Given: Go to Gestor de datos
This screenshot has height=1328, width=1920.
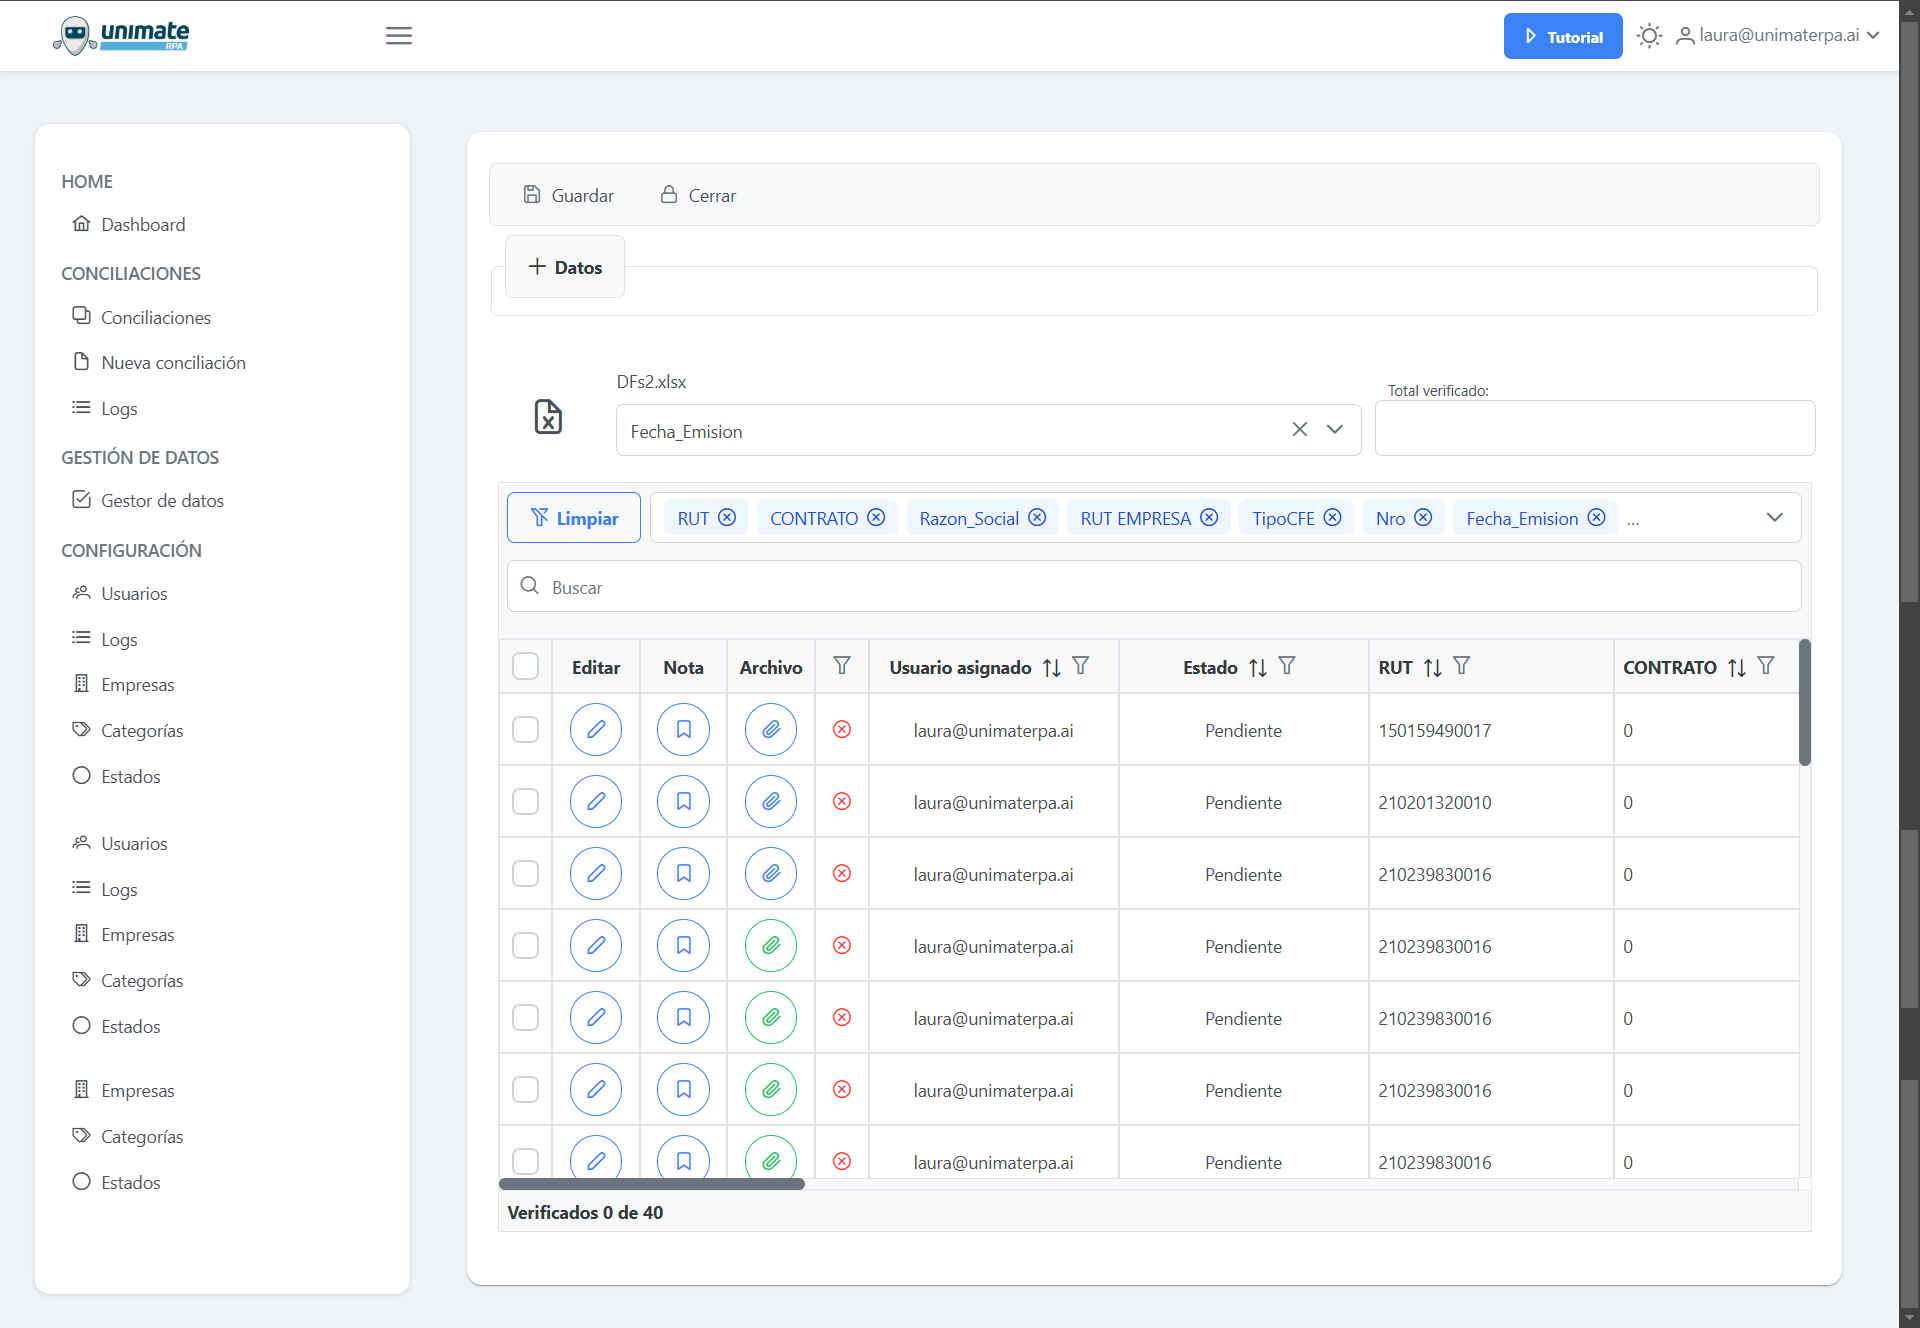Looking at the screenshot, I should (162, 501).
